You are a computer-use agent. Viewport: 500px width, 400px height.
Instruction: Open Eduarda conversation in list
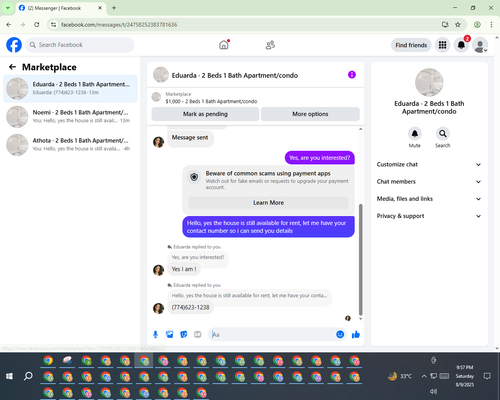click(70, 88)
